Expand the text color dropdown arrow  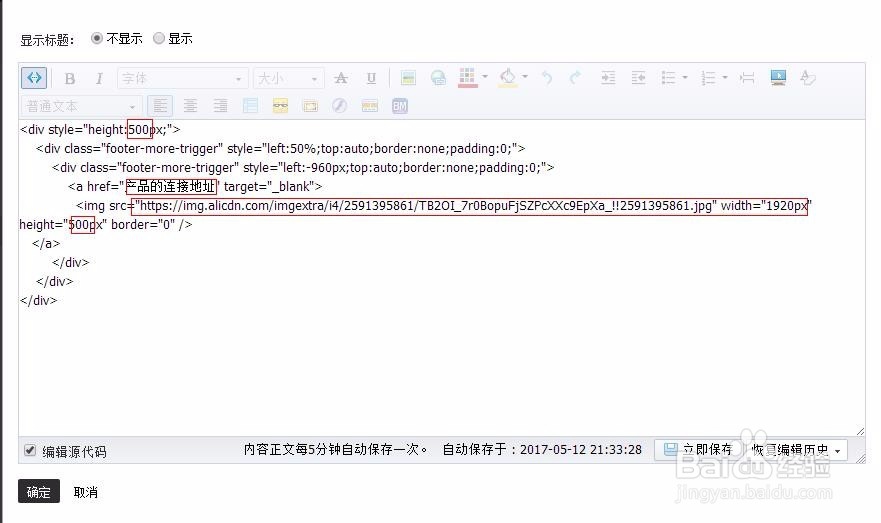tap(484, 77)
